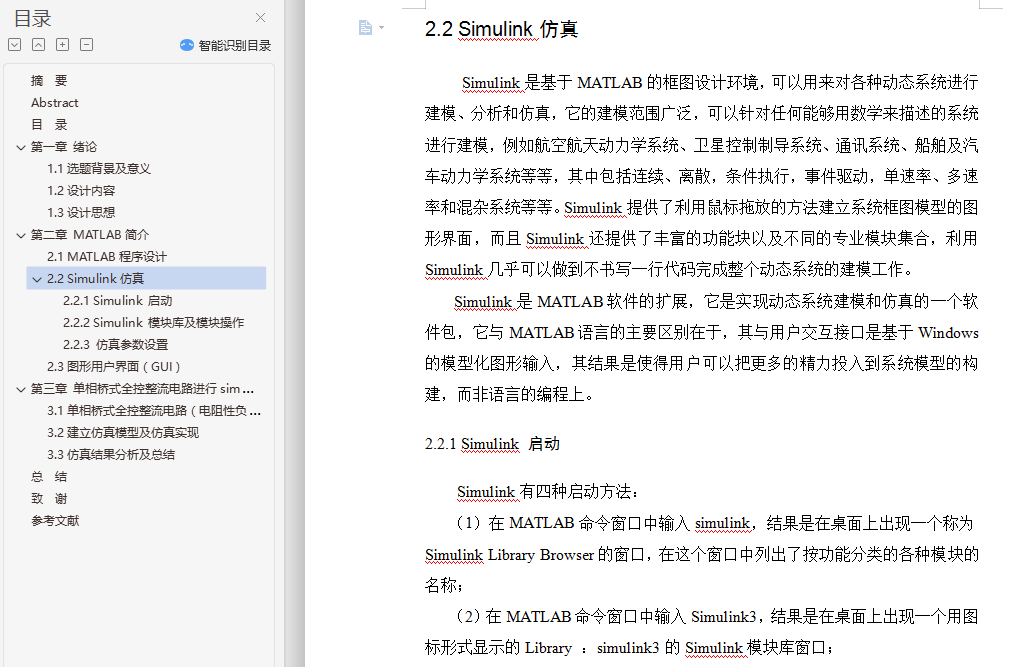Go to Abstract in outline
The width and height of the screenshot is (1011, 667).
click(55, 103)
